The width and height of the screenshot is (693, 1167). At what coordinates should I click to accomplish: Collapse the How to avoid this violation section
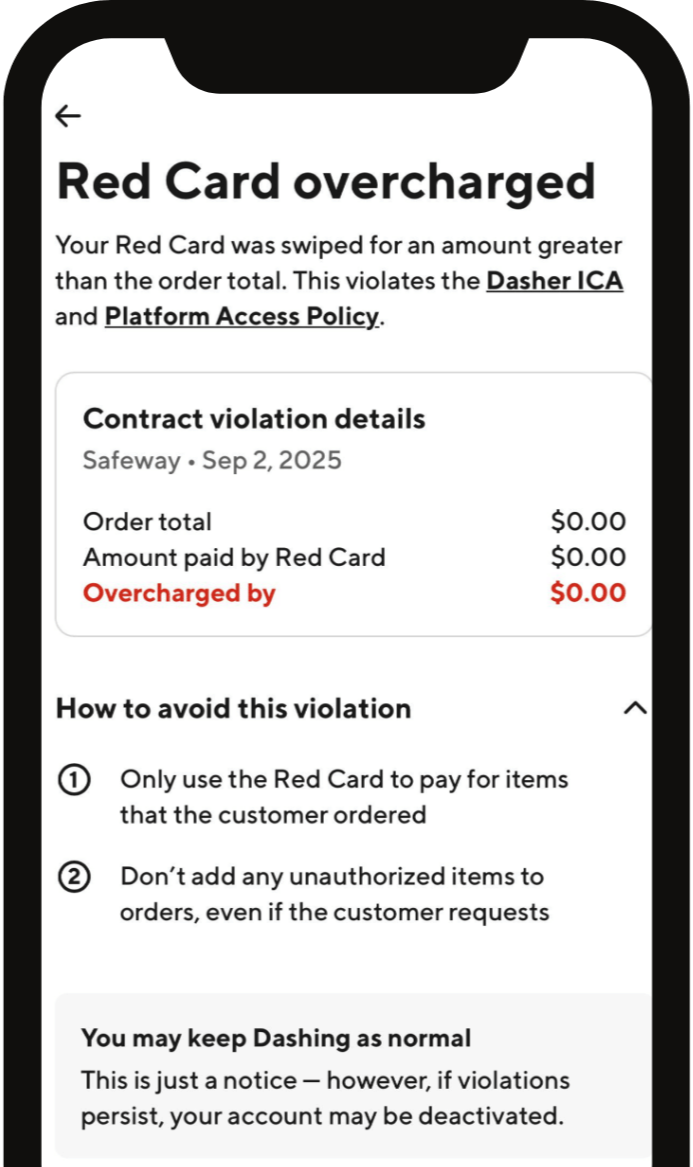pos(634,707)
